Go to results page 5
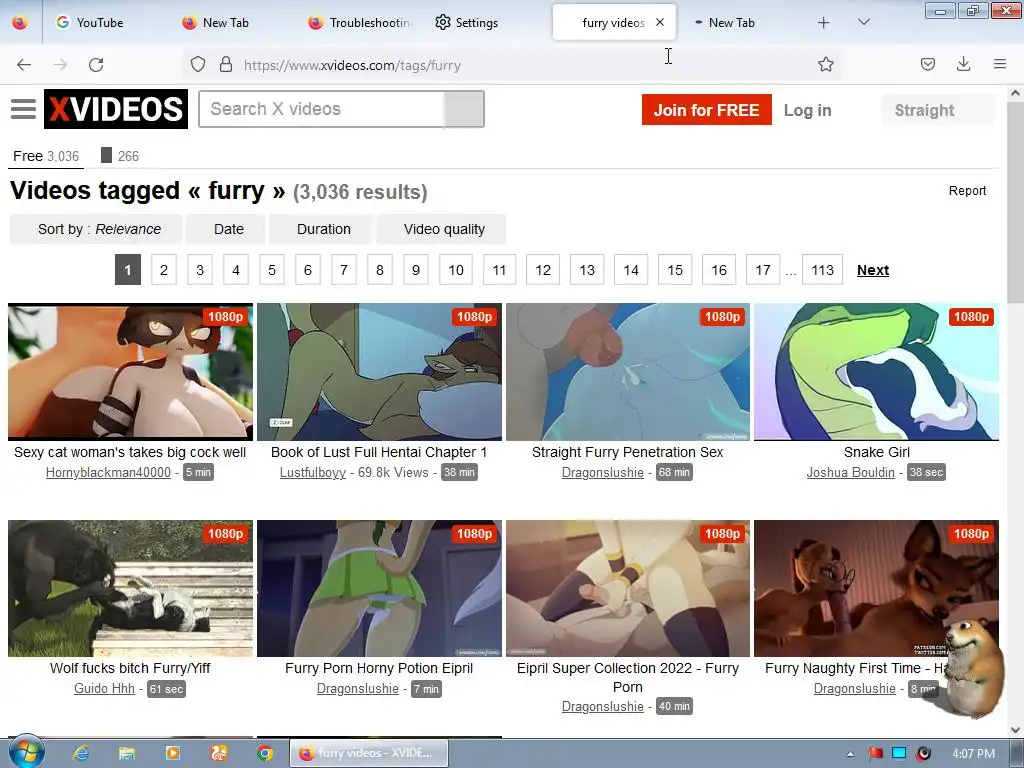The height and width of the screenshot is (768, 1024). [x=272, y=270]
